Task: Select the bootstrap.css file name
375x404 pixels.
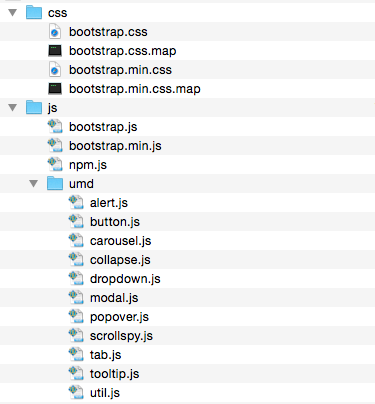Action: pyautogui.click(x=108, y=32)
